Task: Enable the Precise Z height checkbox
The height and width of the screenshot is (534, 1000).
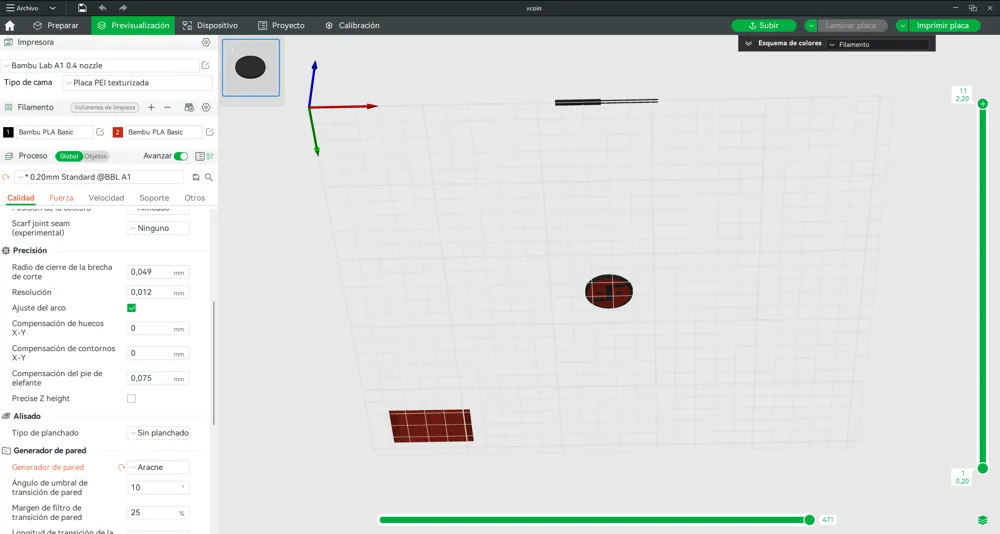Action: tap(131, 399)
